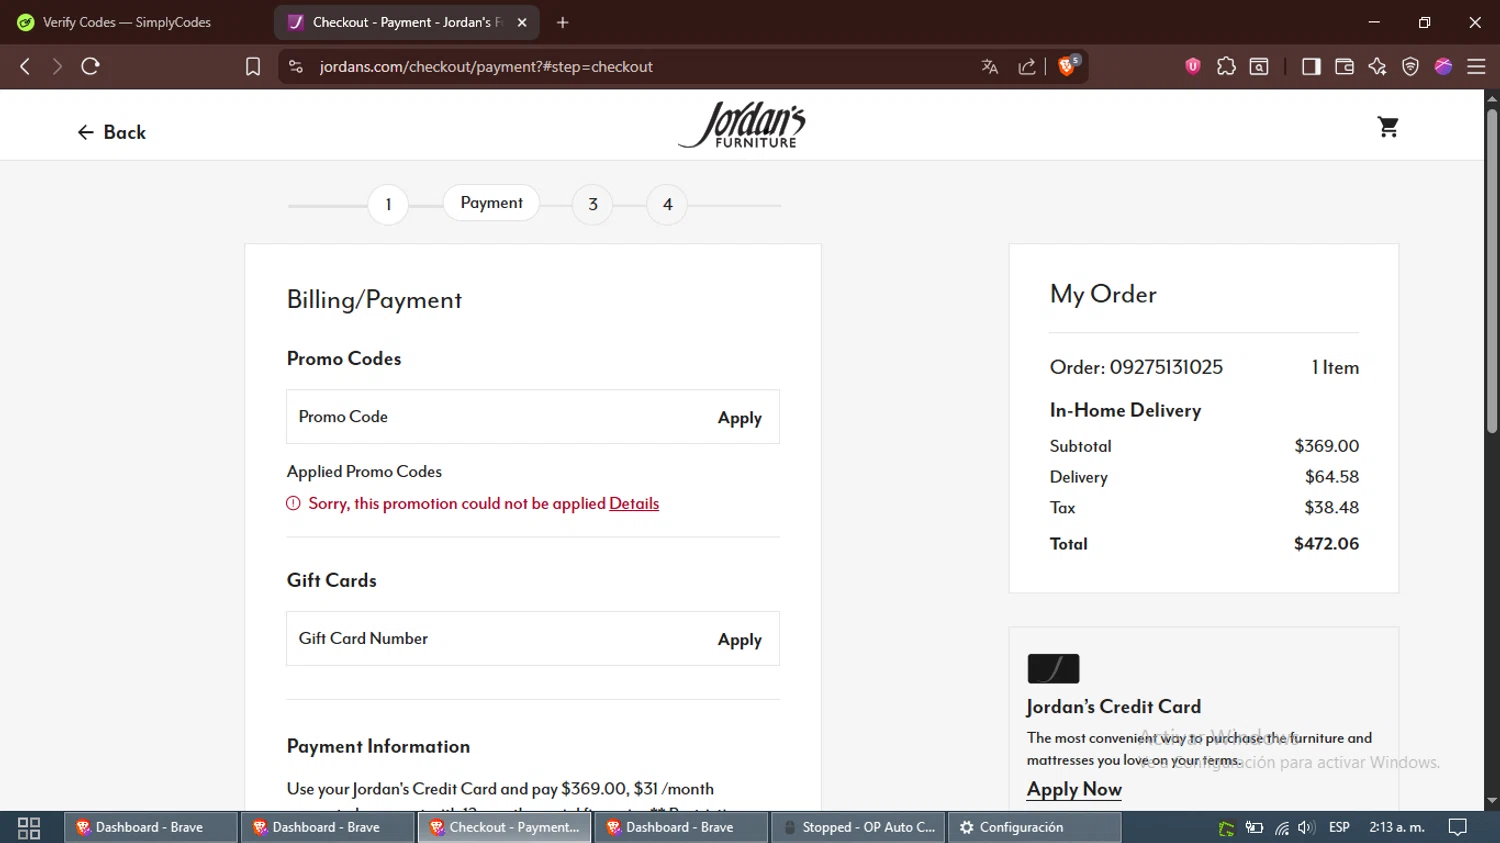The width and height of the screenshot is (1500, 843).
Task: Open a new browser tab
Action: coord(563,22)
